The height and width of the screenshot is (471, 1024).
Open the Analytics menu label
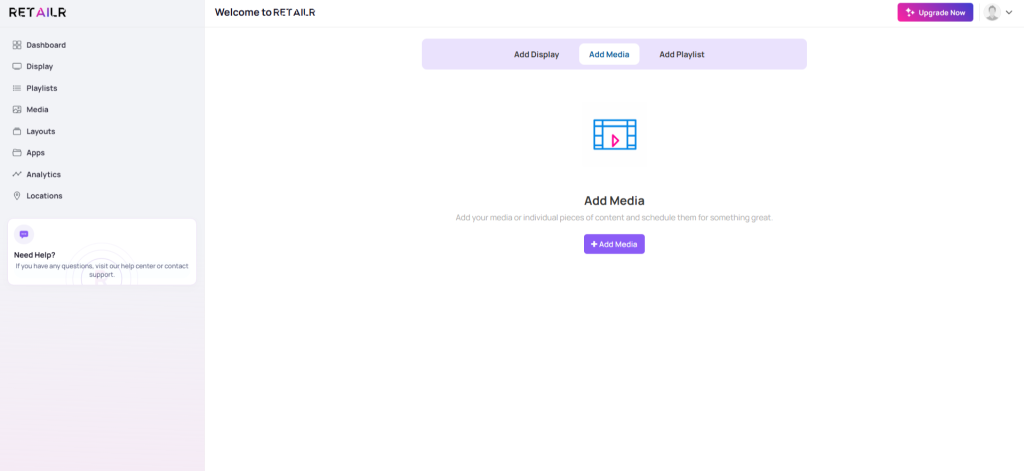[43, 174]
